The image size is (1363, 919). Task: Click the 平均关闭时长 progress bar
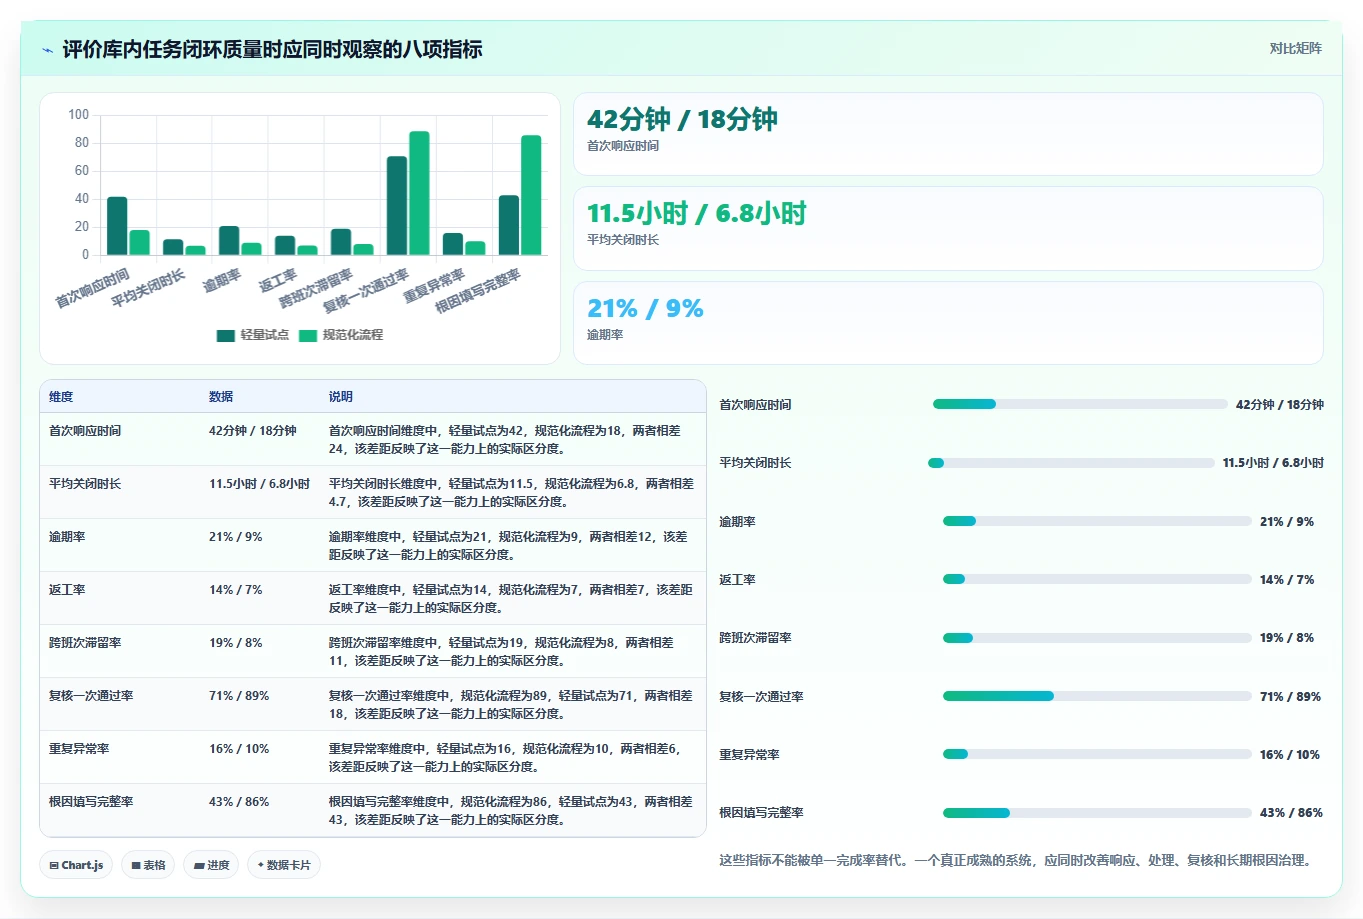pyautogui.click(x=1071, y=463)
